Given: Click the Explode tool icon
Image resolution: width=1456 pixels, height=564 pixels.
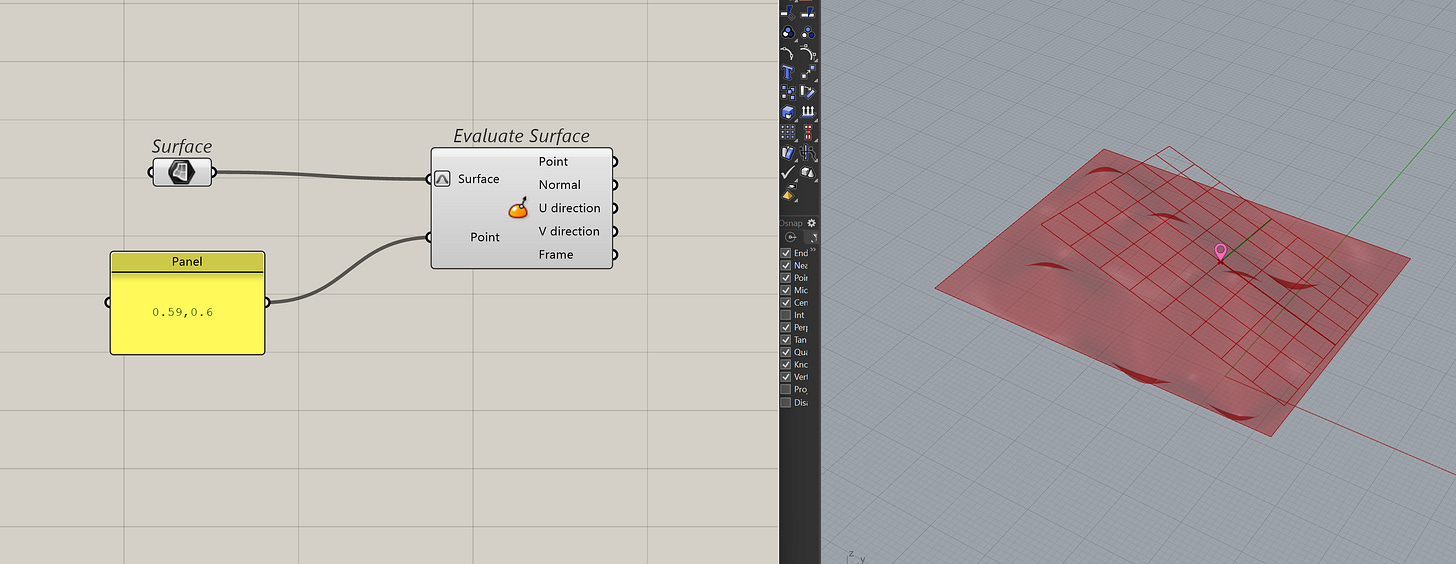Looking at the screenshot, I should [x=807, y=32].
